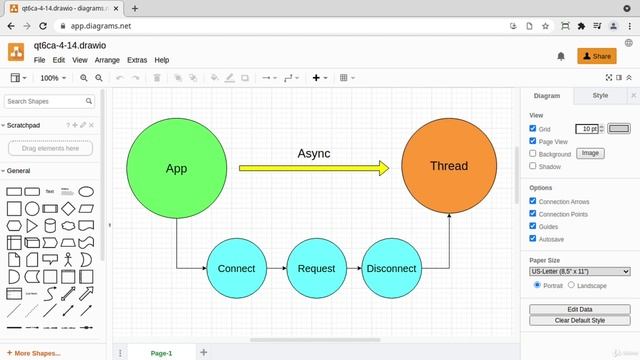Viewport: 640px width, 360px height.
Task: Open the Edit menu
Action: click(x=59, y=60)
